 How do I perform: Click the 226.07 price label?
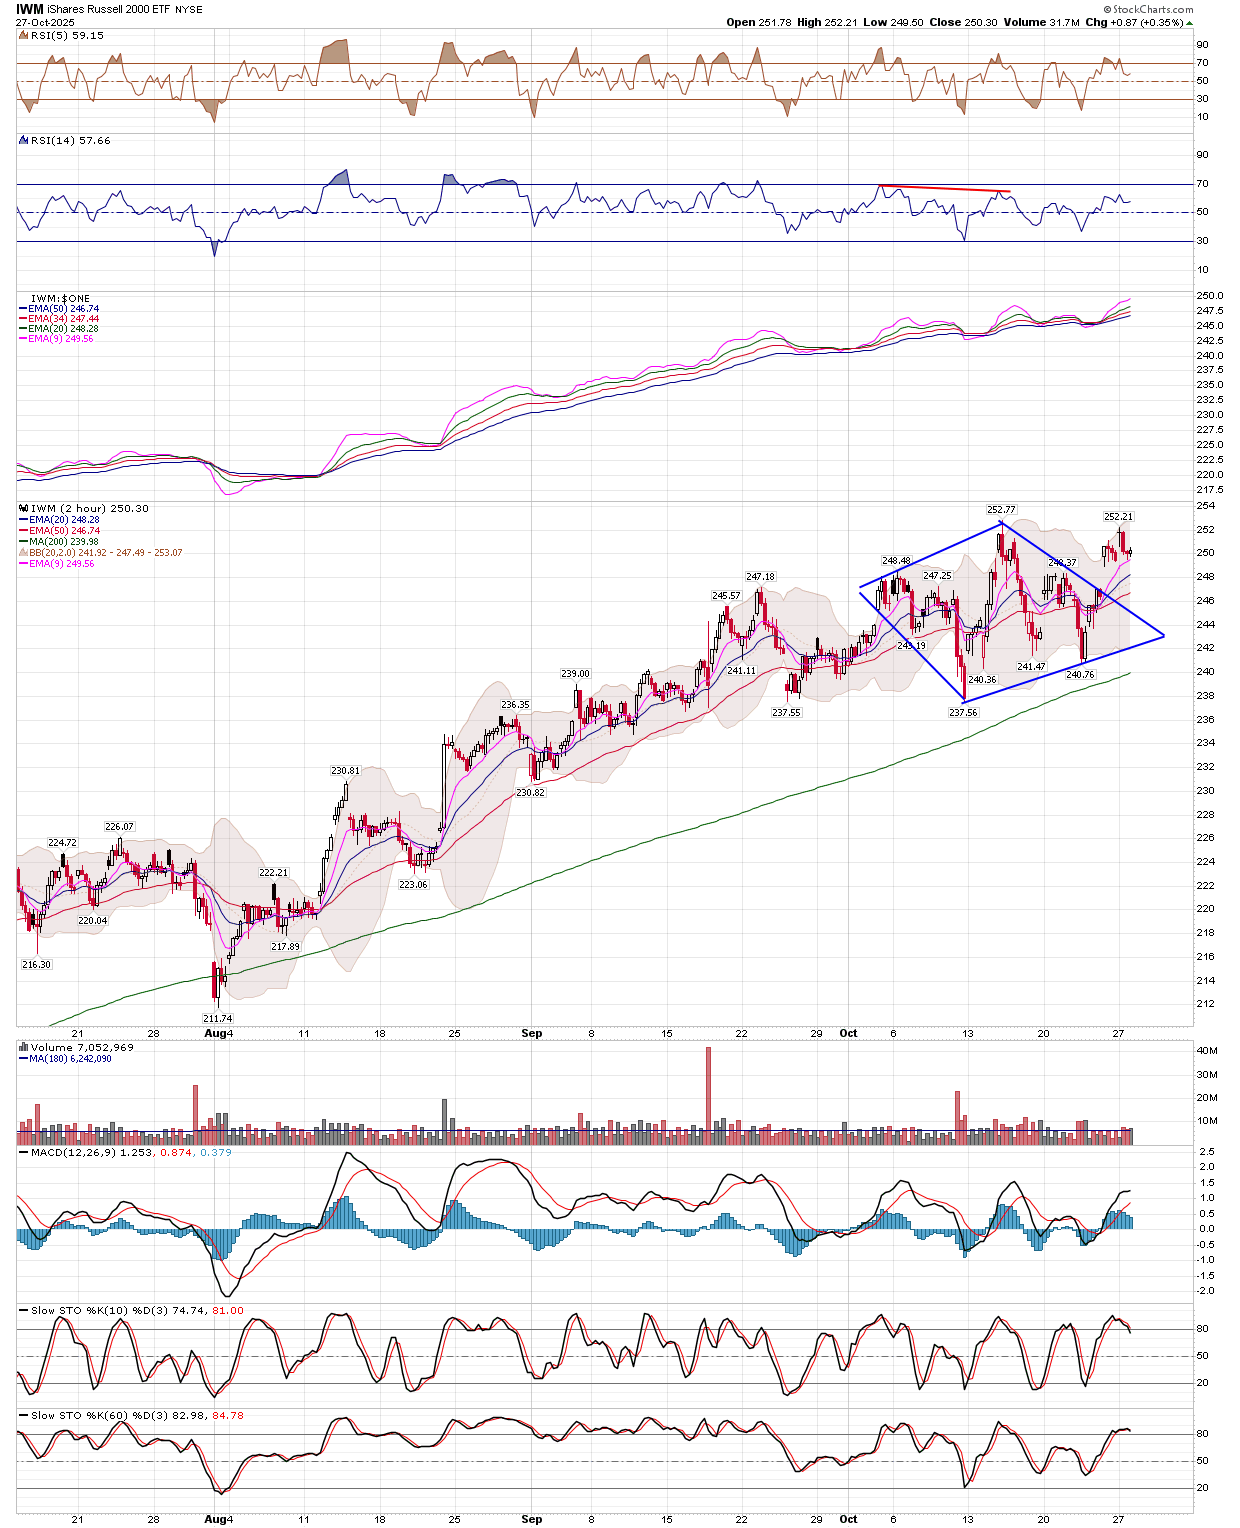(119, 827)
